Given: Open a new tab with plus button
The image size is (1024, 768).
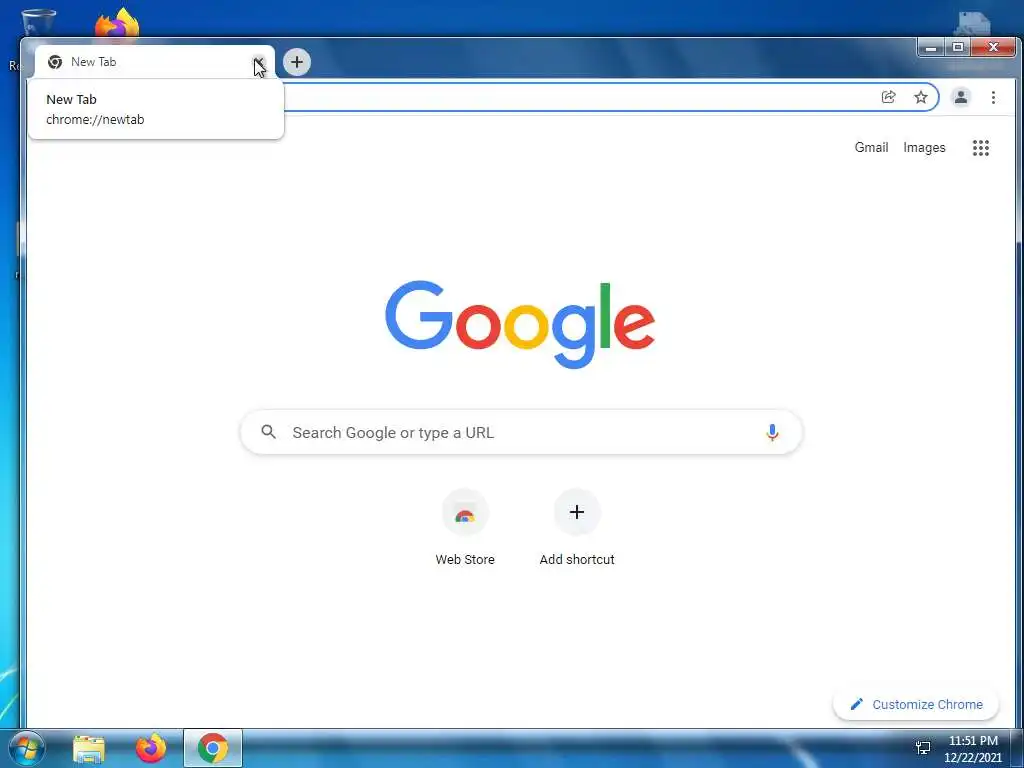Looking at the screenshot, I should coord(297,62).
